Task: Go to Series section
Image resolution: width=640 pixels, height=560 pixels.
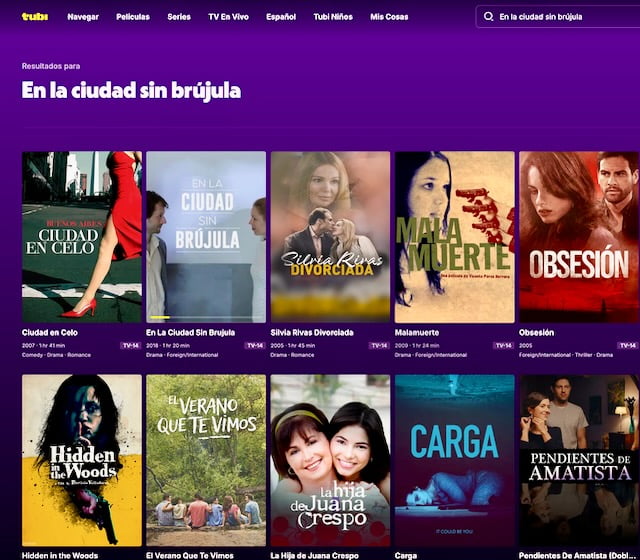Action: (179, 17)
